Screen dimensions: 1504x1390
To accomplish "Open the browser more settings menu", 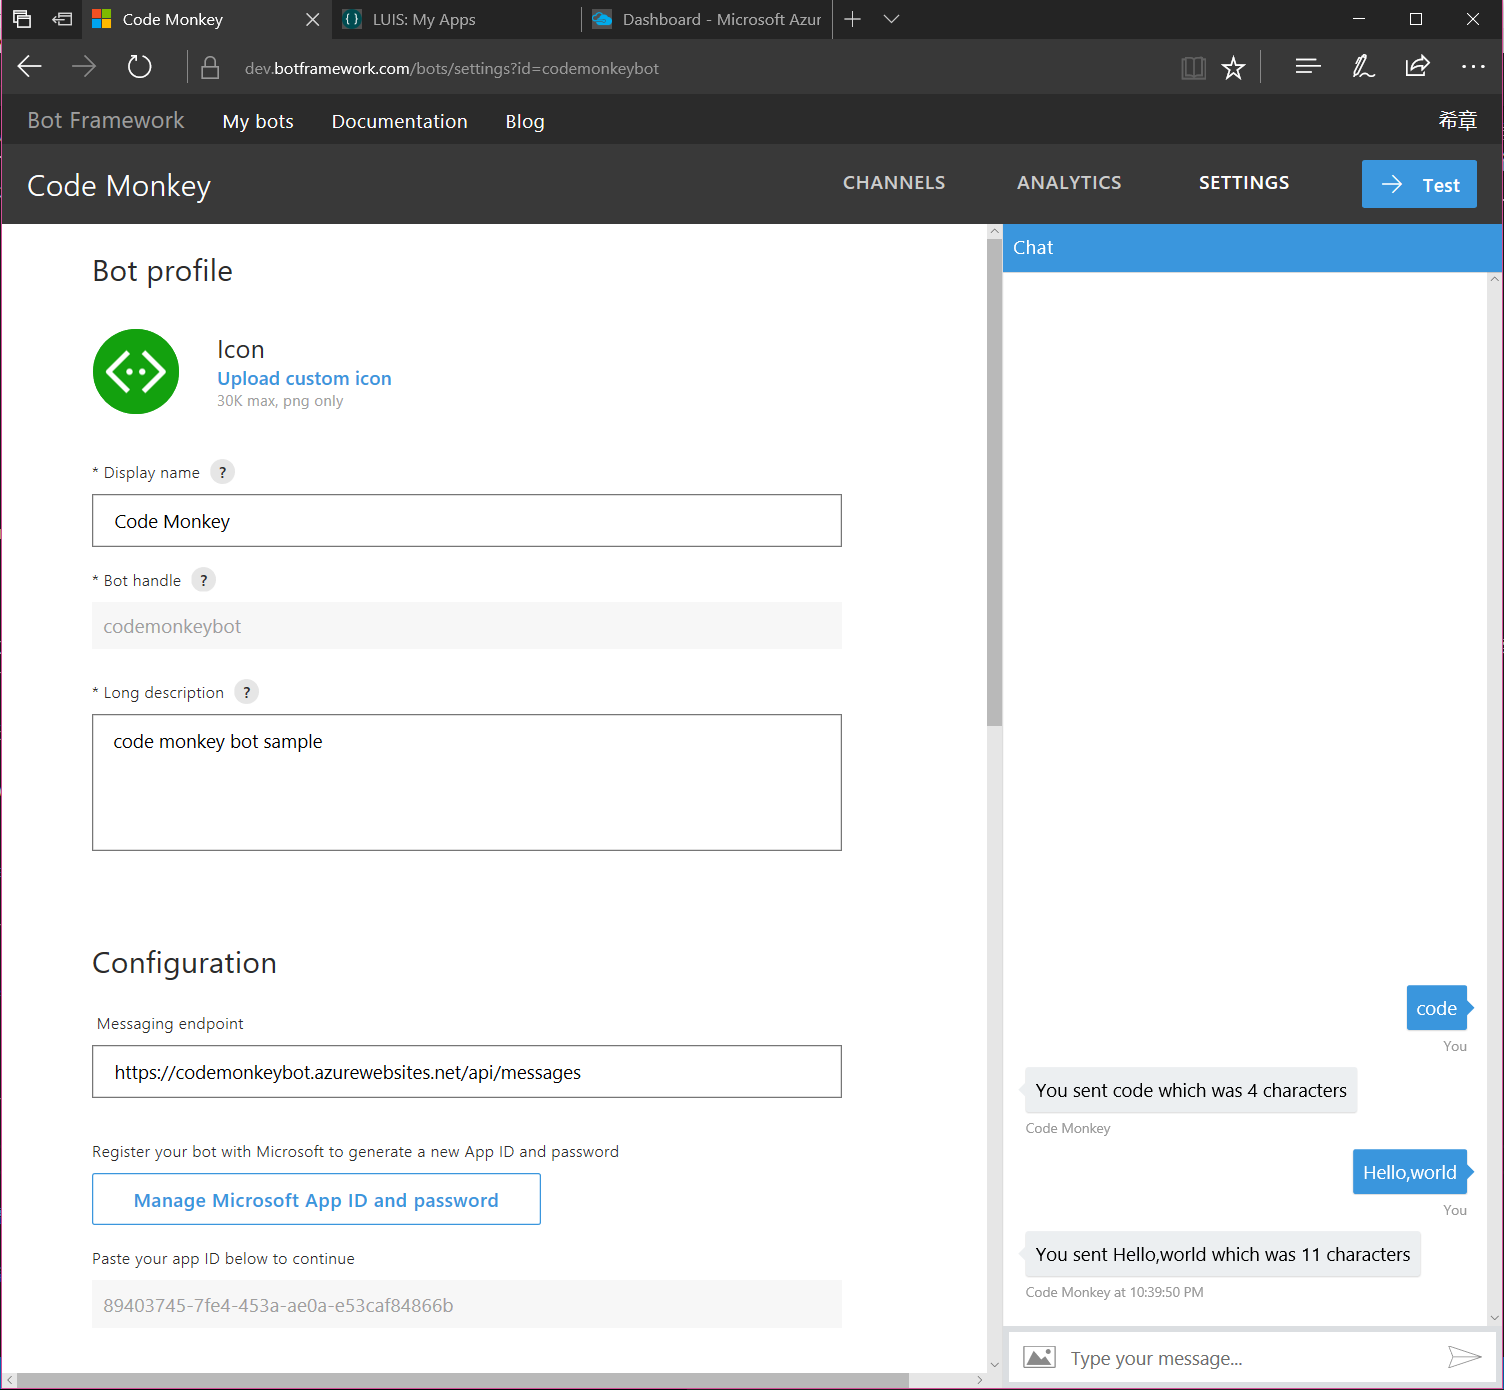I will (x=1473, y=67).
